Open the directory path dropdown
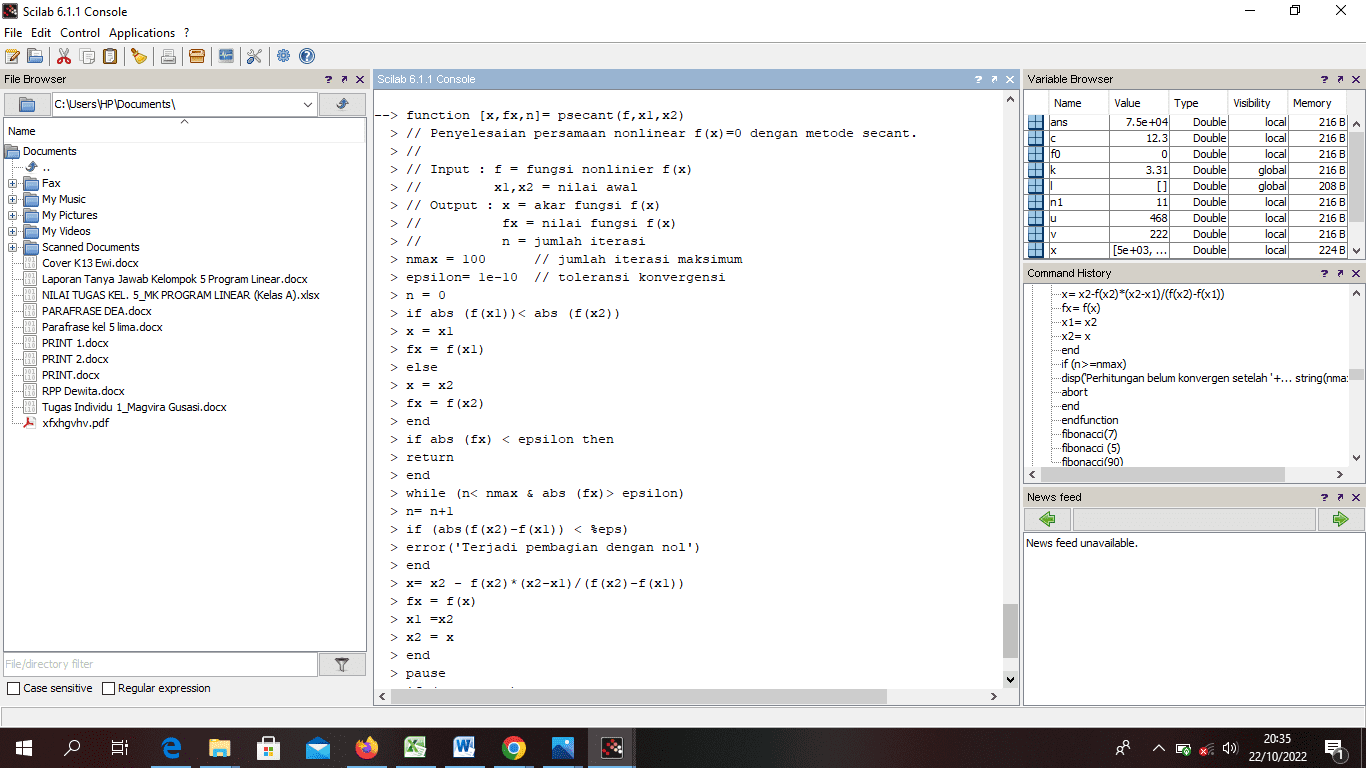 pyautogui.click(x=308, y=104)
